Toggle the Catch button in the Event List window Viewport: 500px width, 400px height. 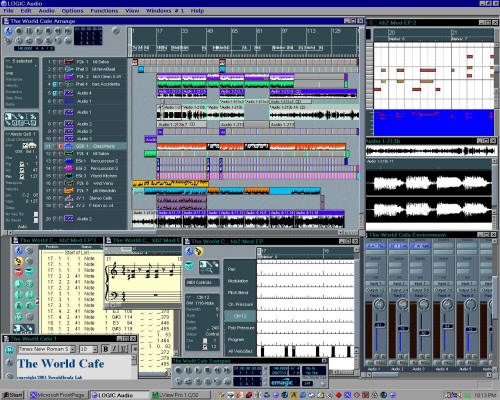[x=19, y=250]
